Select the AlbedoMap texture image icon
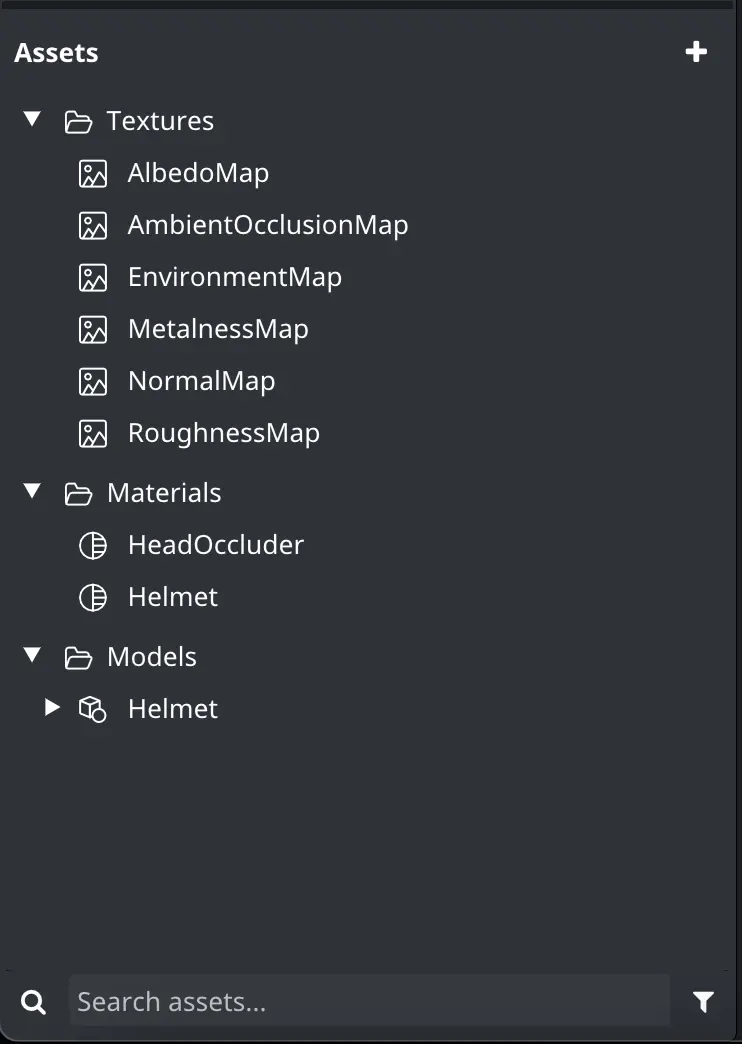 [x=93, y=173]
